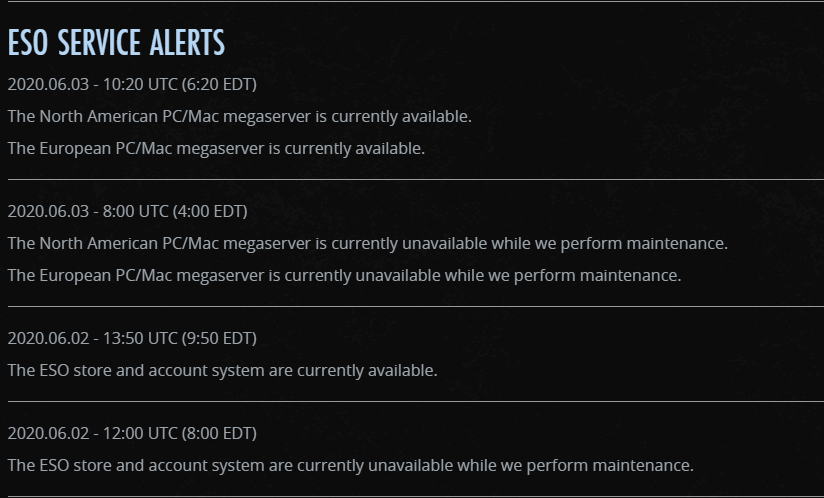
Task: Select the North American megaserver currently available alert
Action: point(239,116)
